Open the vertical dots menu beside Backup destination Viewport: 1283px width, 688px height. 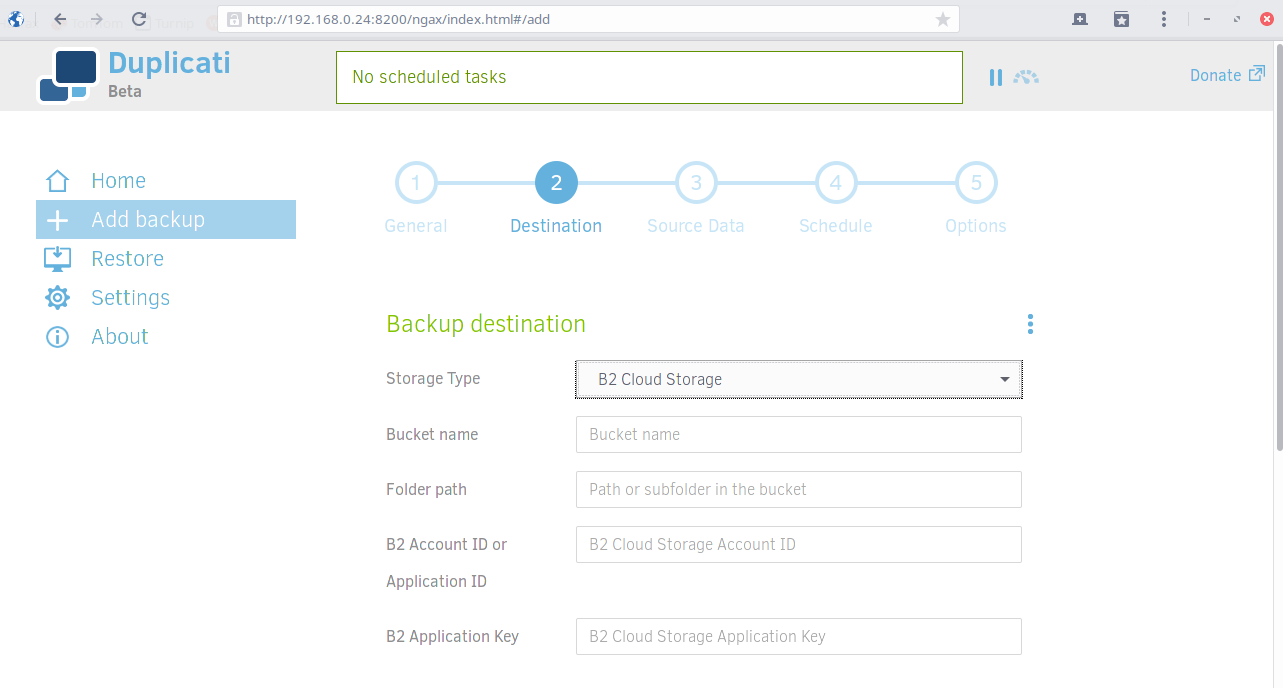tap(1030, 324)
